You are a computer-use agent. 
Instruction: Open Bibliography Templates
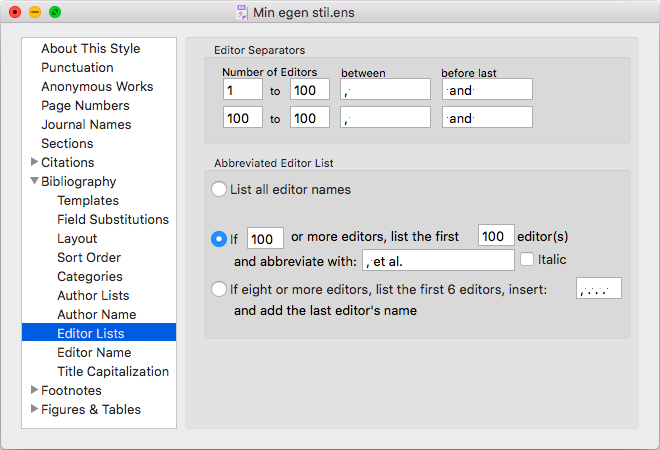(x=88, y=200)
